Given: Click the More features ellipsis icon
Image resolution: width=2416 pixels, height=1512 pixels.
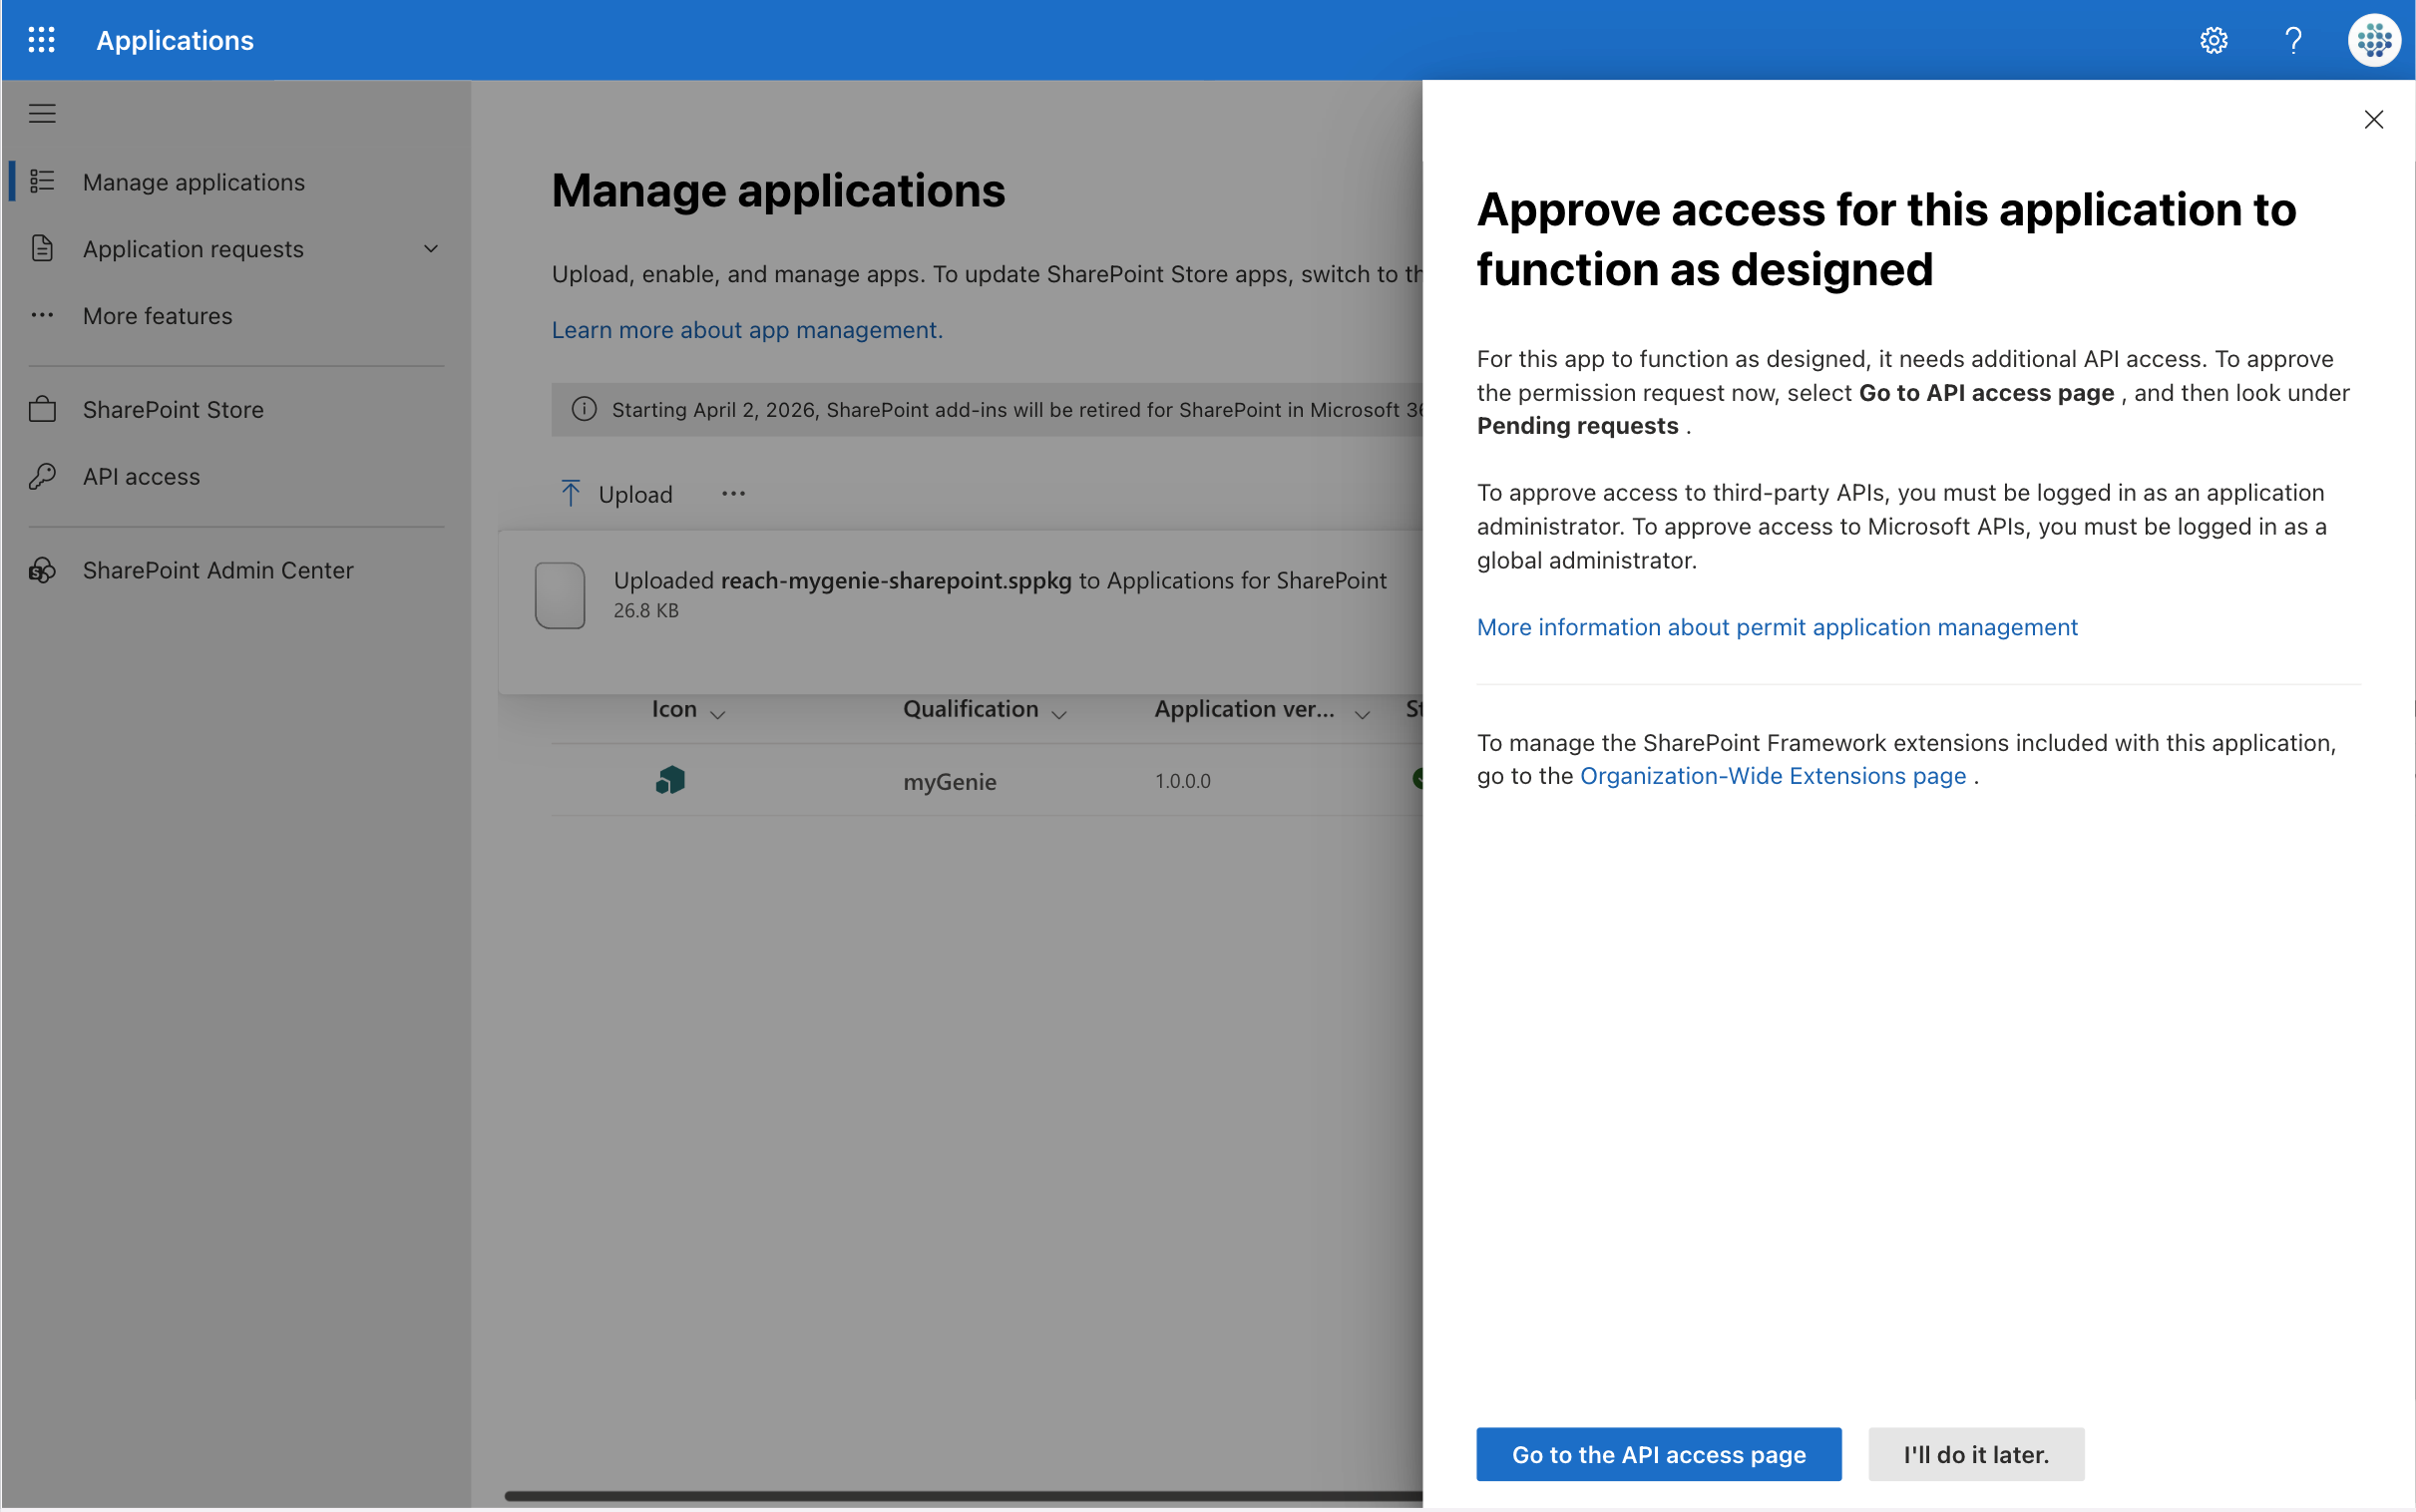Looking at the screenshot, I should tap(42, 315).
